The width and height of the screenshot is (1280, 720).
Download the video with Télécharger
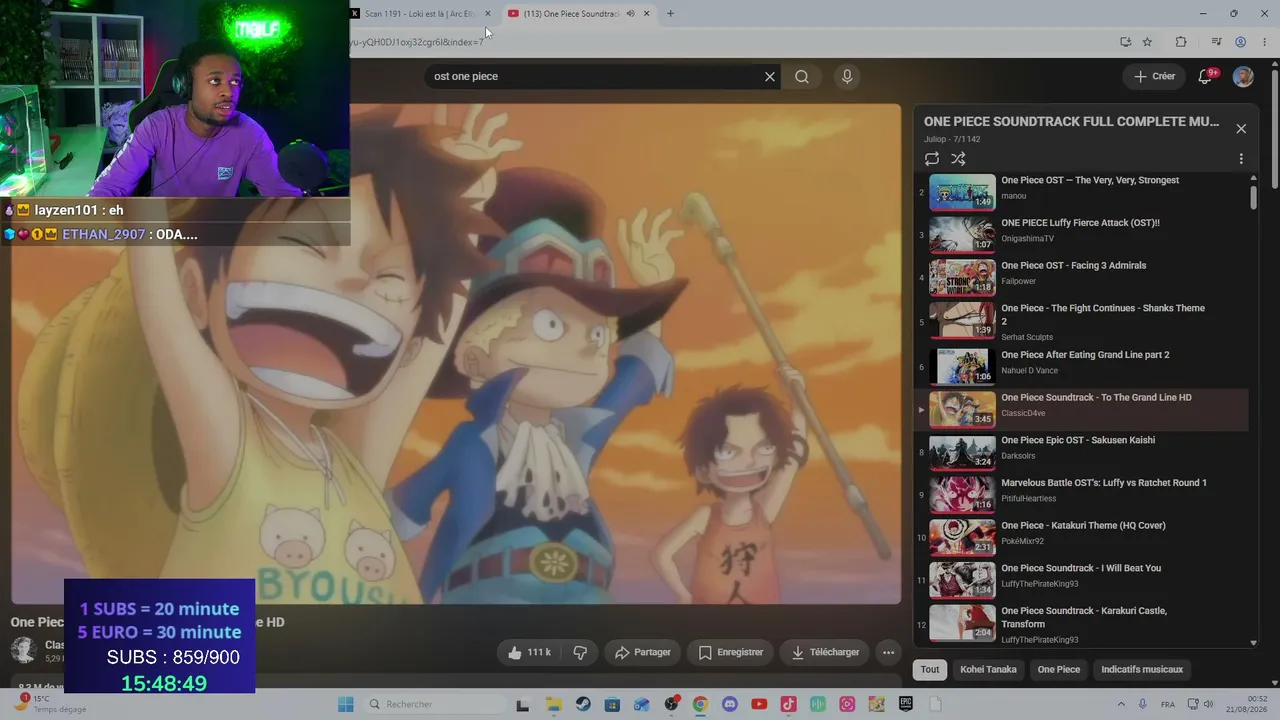(825, 652)
